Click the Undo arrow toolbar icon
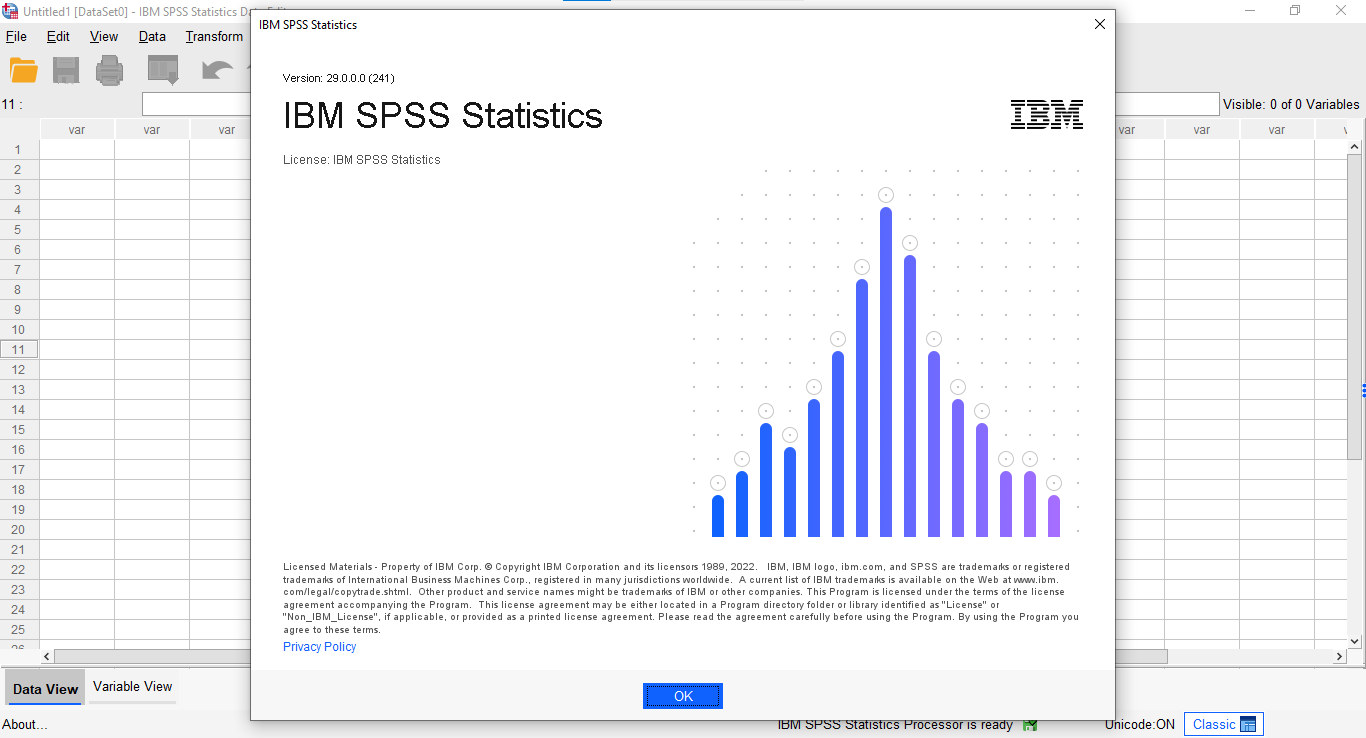 tap(217, 70)
